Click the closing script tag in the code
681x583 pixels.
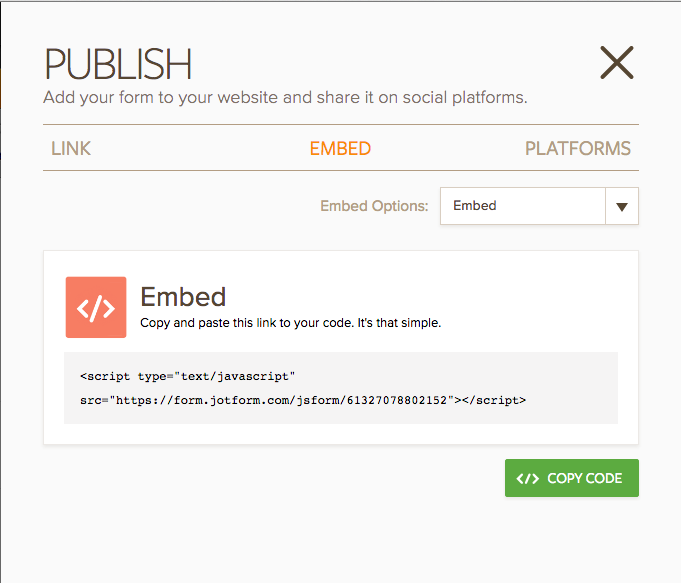(x=494, y=400)
